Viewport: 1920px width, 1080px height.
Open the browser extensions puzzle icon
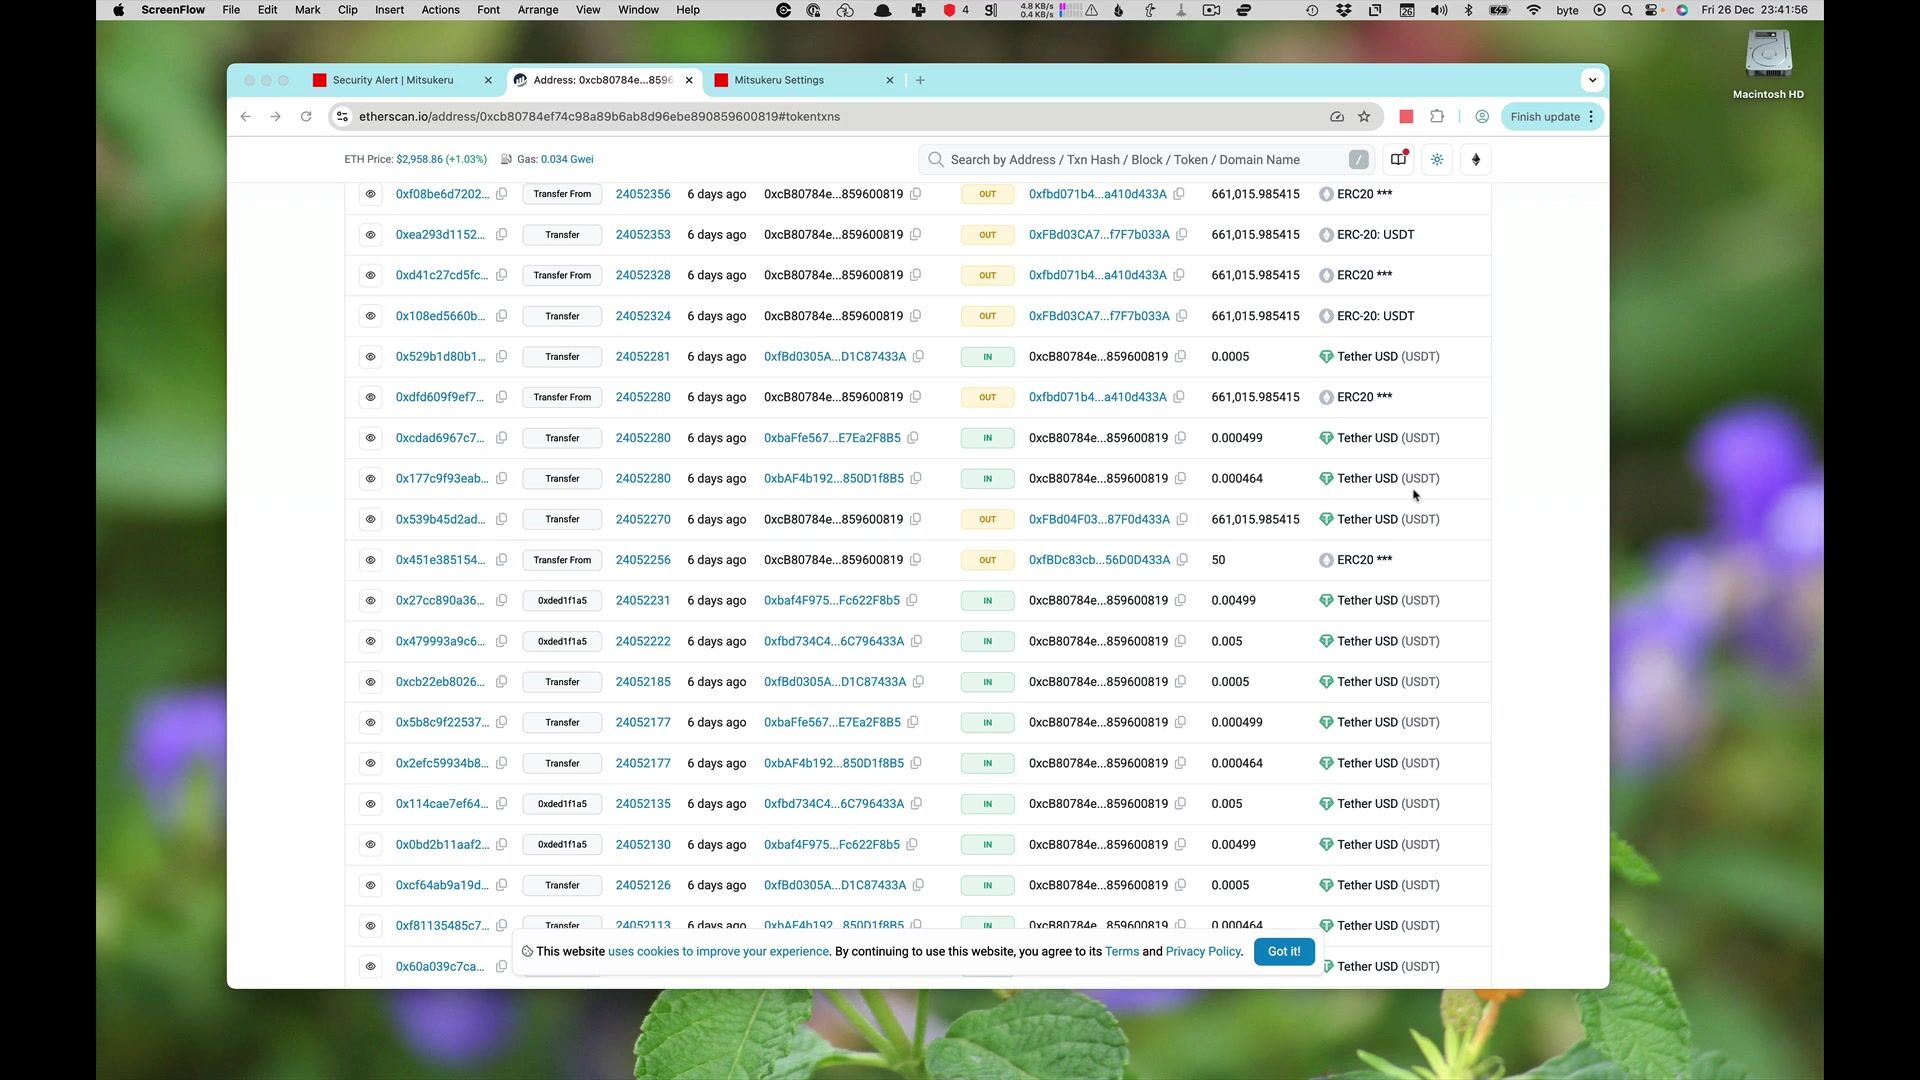1437,117
